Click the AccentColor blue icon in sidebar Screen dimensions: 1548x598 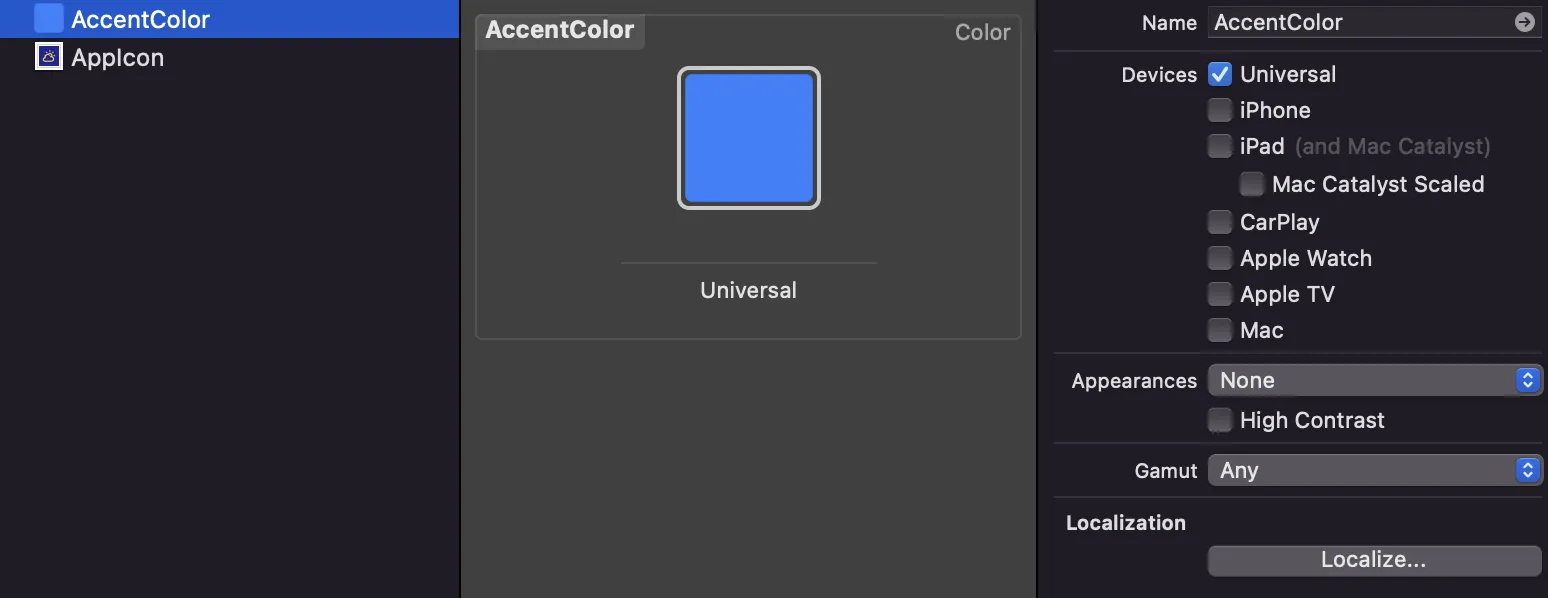[48, 19]
